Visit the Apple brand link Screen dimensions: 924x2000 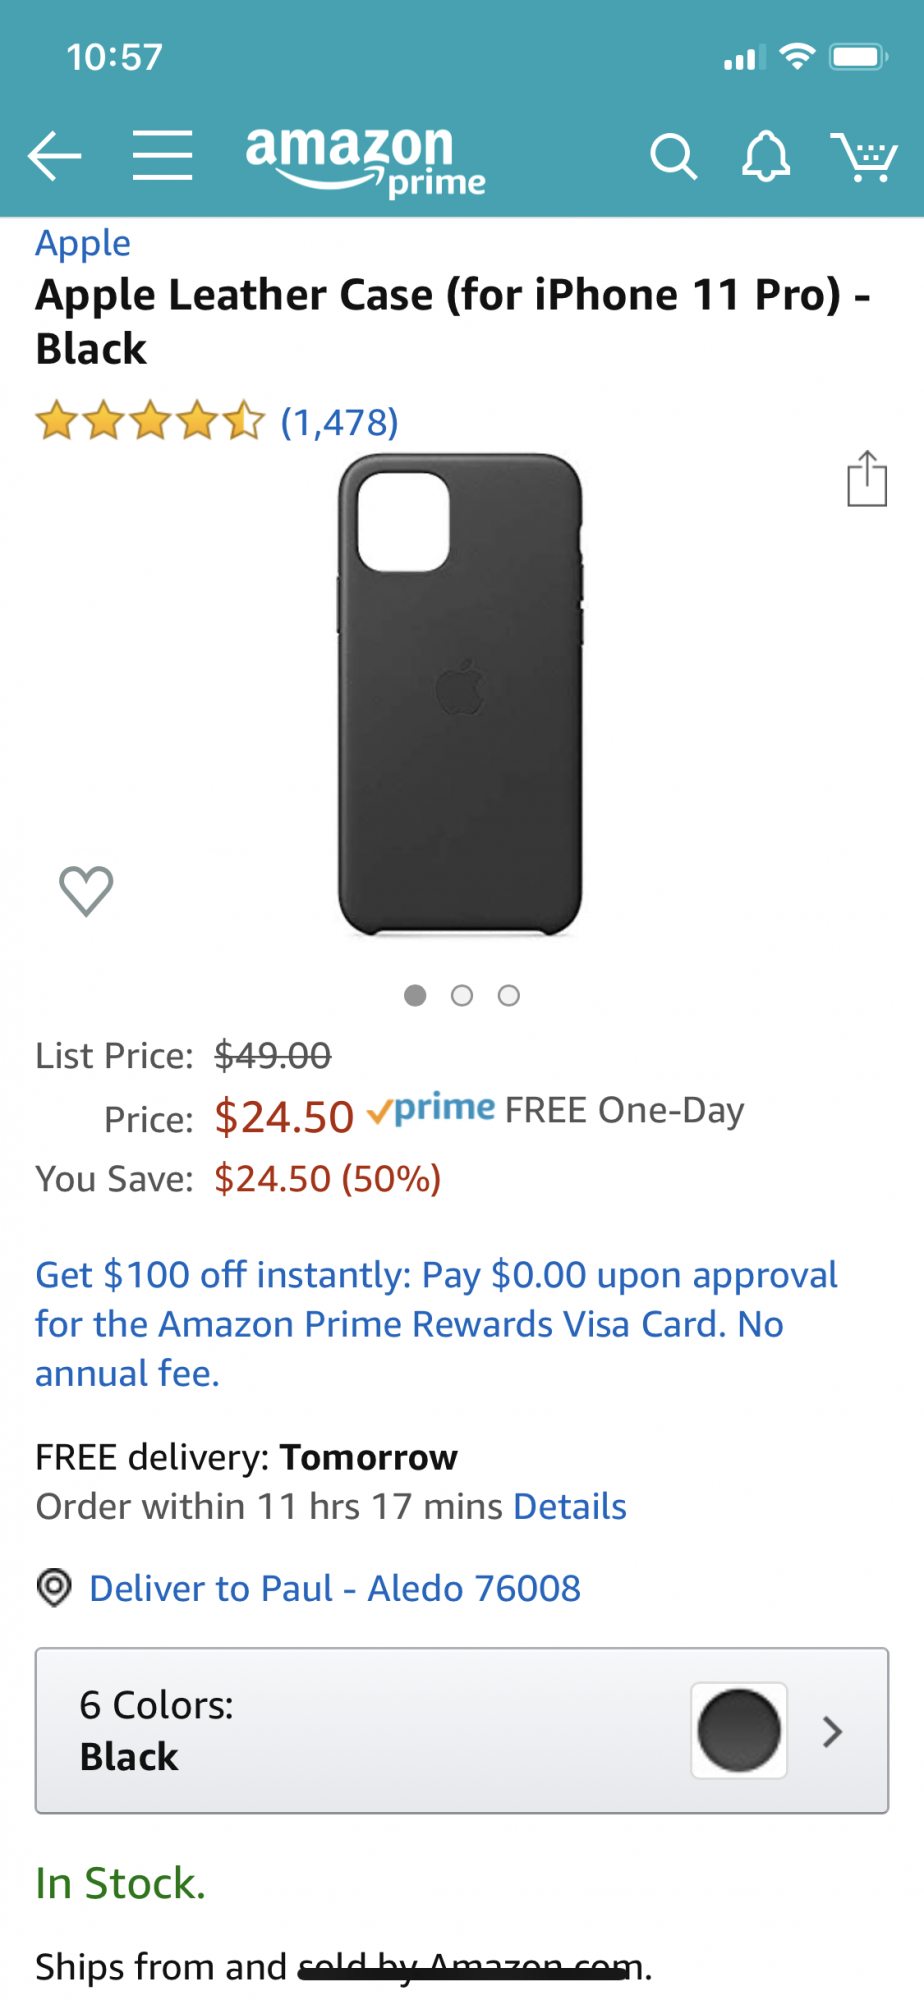(83, 243)
